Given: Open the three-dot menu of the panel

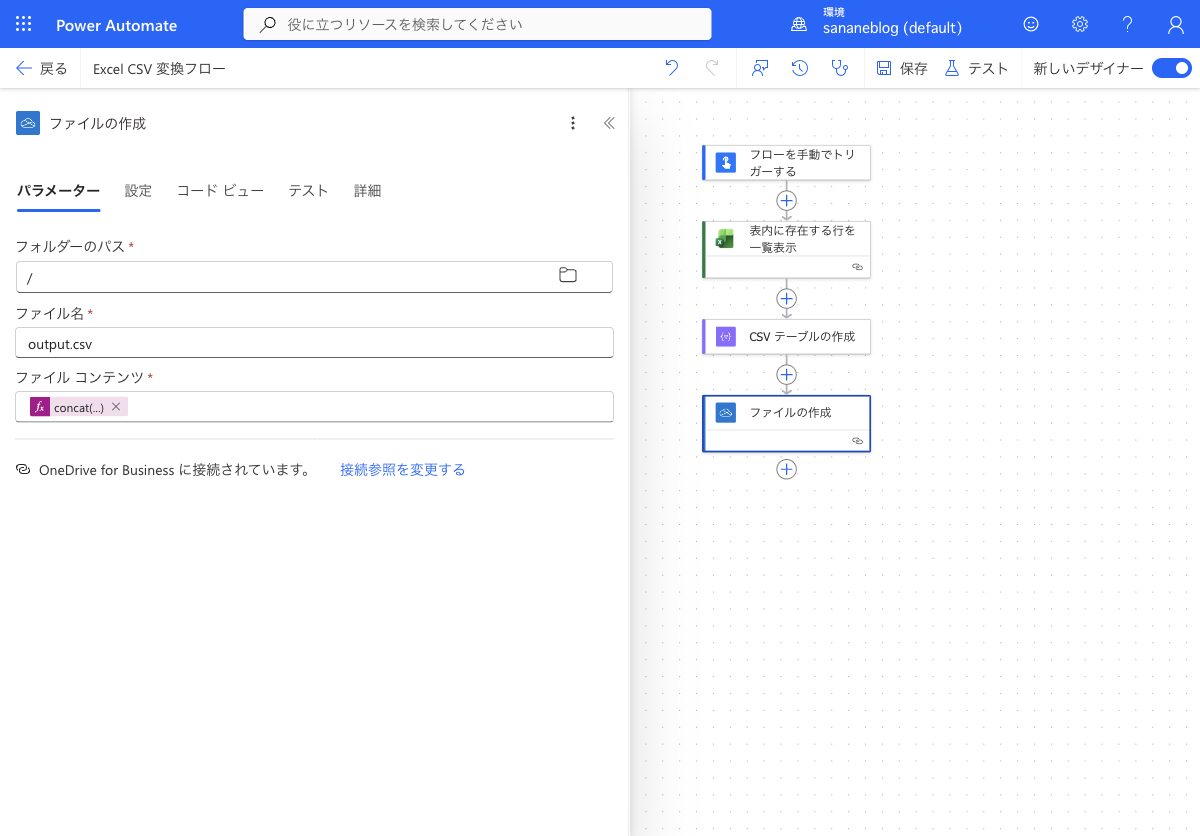Looking at the screenshot, I should point(573,123).
